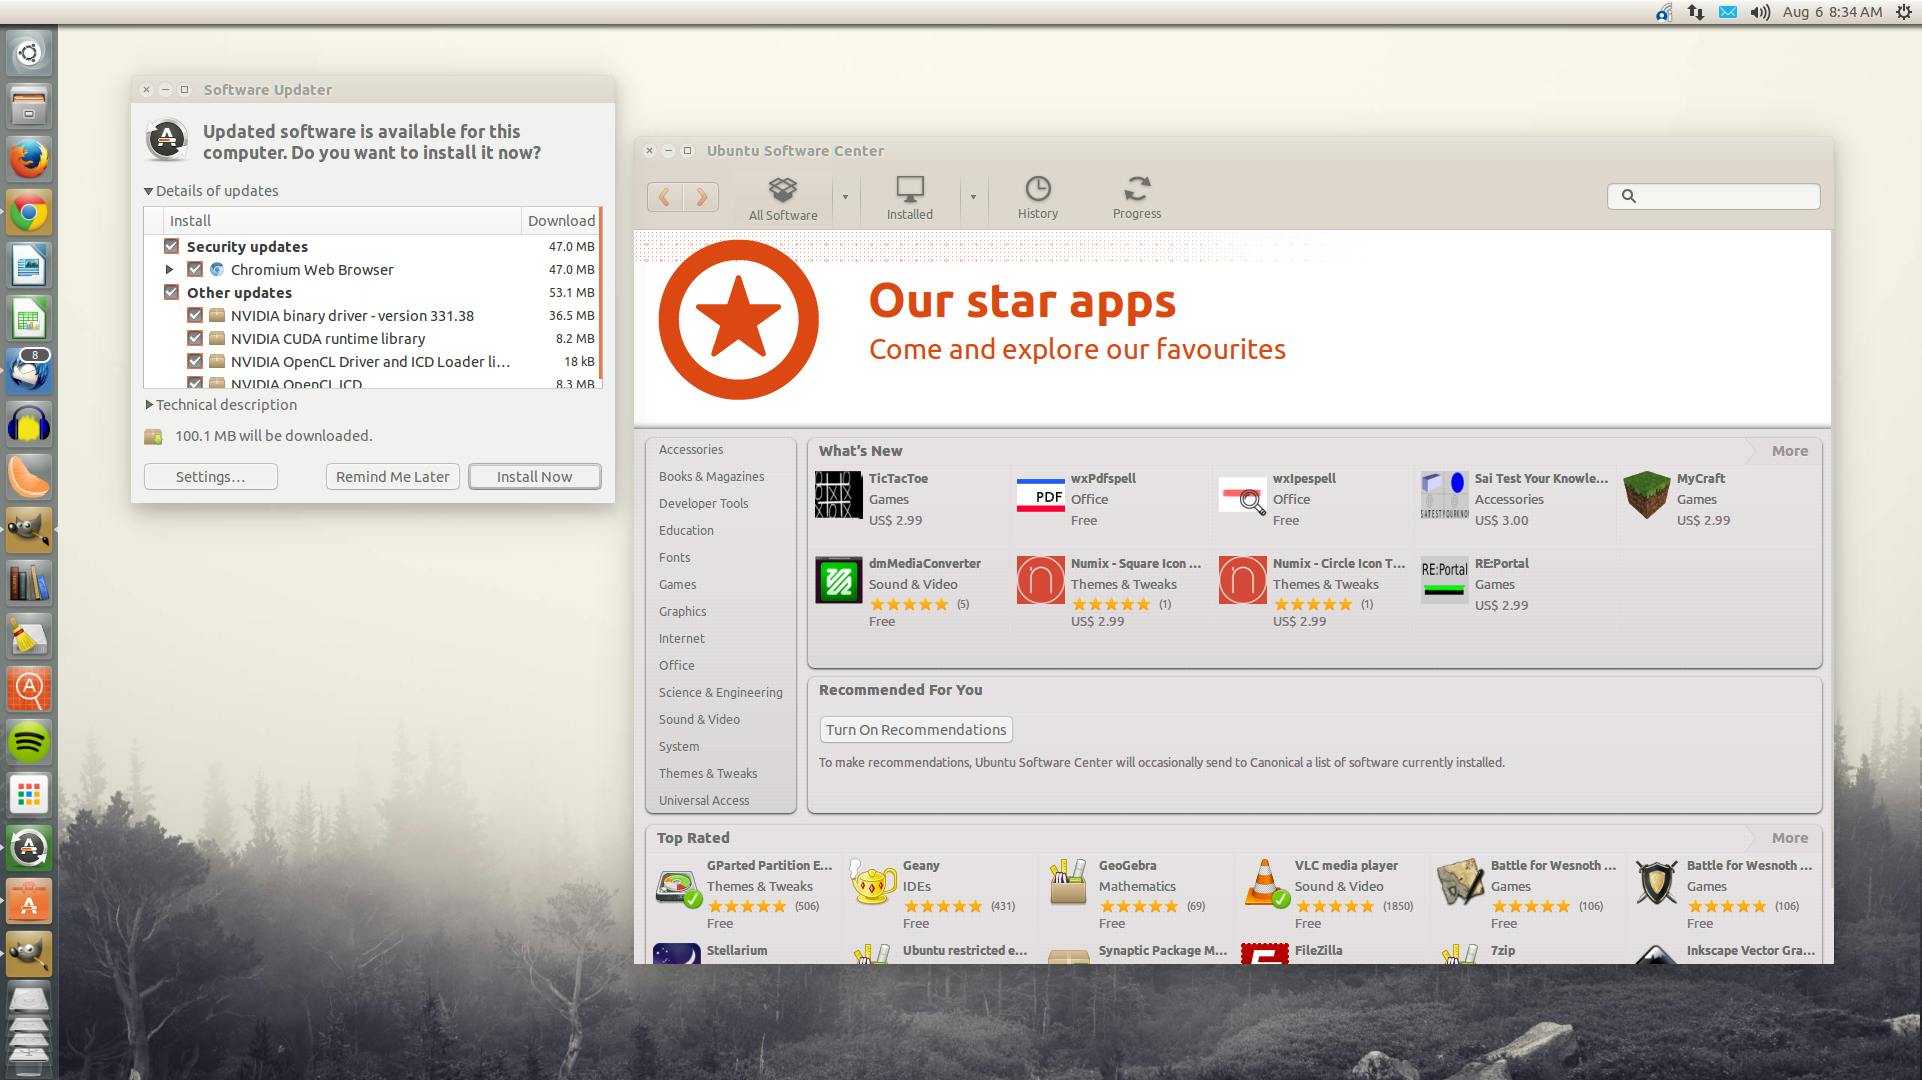Viewport: 1922px width, 1080px height.
Task: Expand the Chromium Web Browser tree item
Action: pyautogui.click(x=169, y=269)
